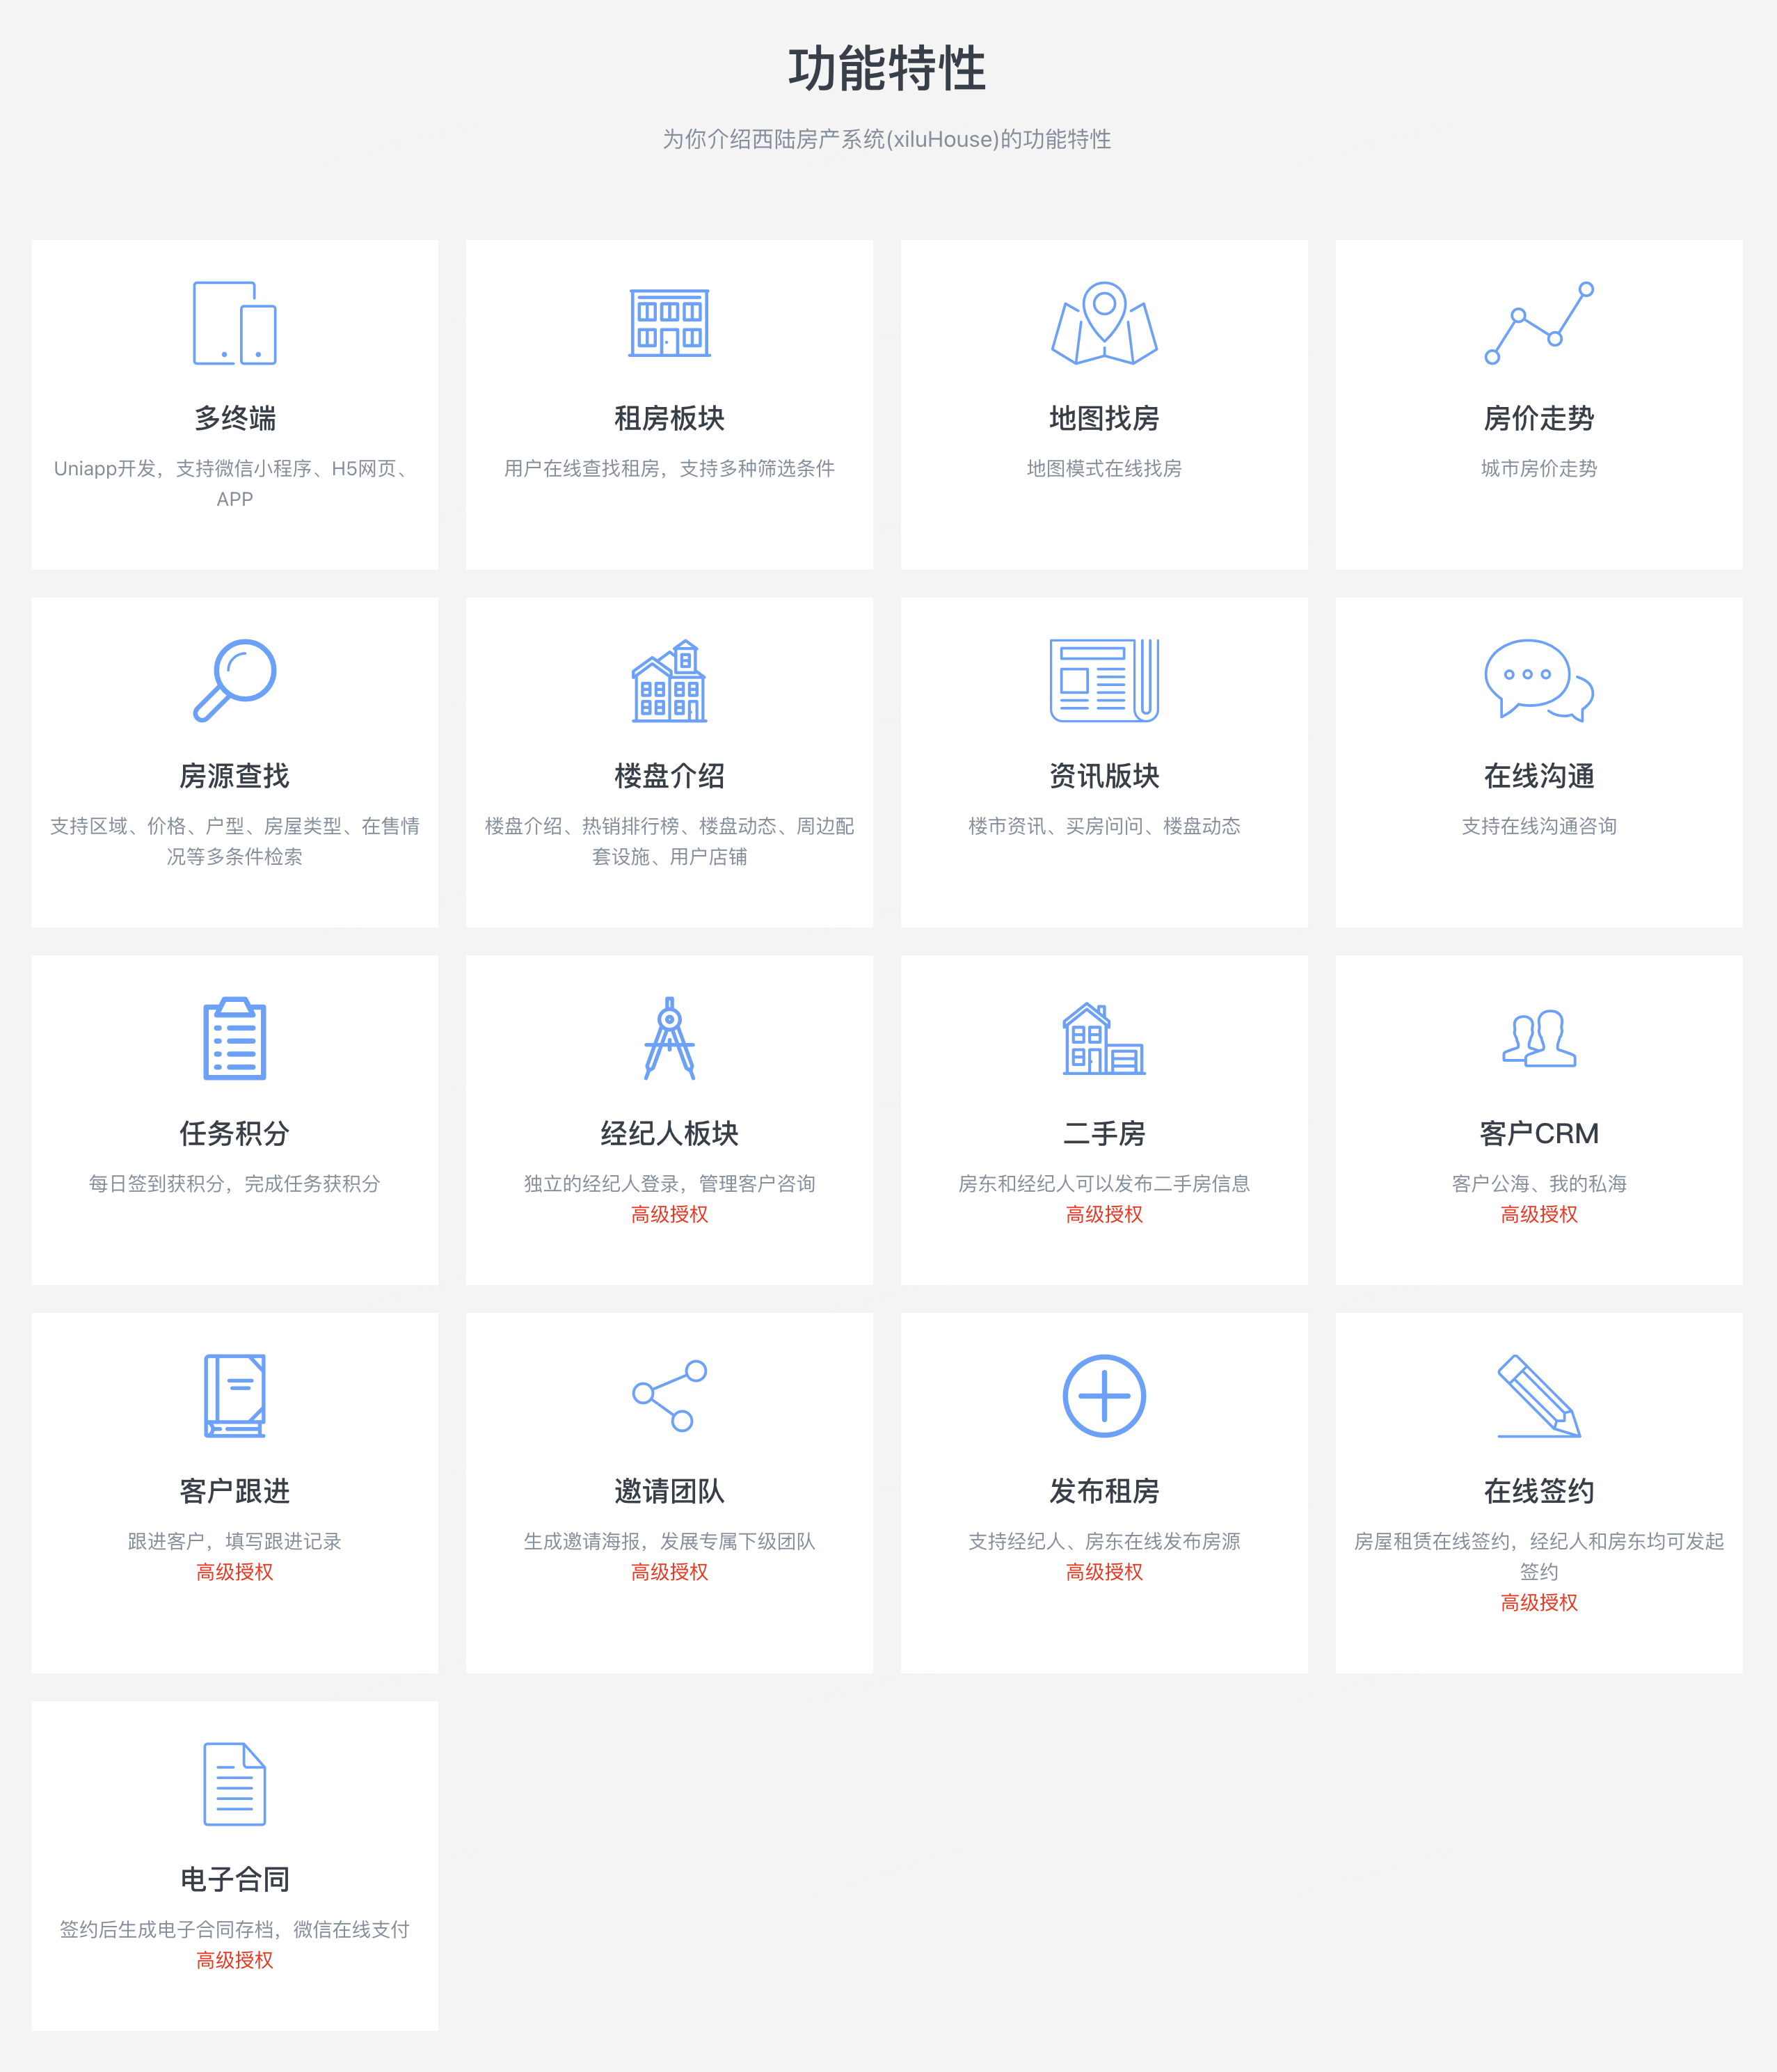Click the notebook icon for 客户跟进
The image size is (1777, 2072).
(234, 1395)
